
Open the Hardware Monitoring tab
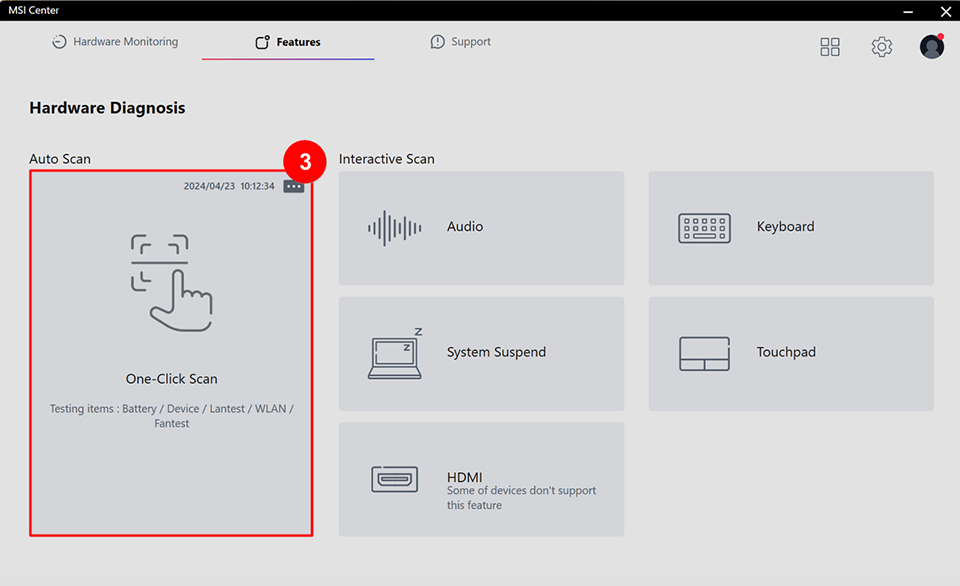(x=115, y=42)
